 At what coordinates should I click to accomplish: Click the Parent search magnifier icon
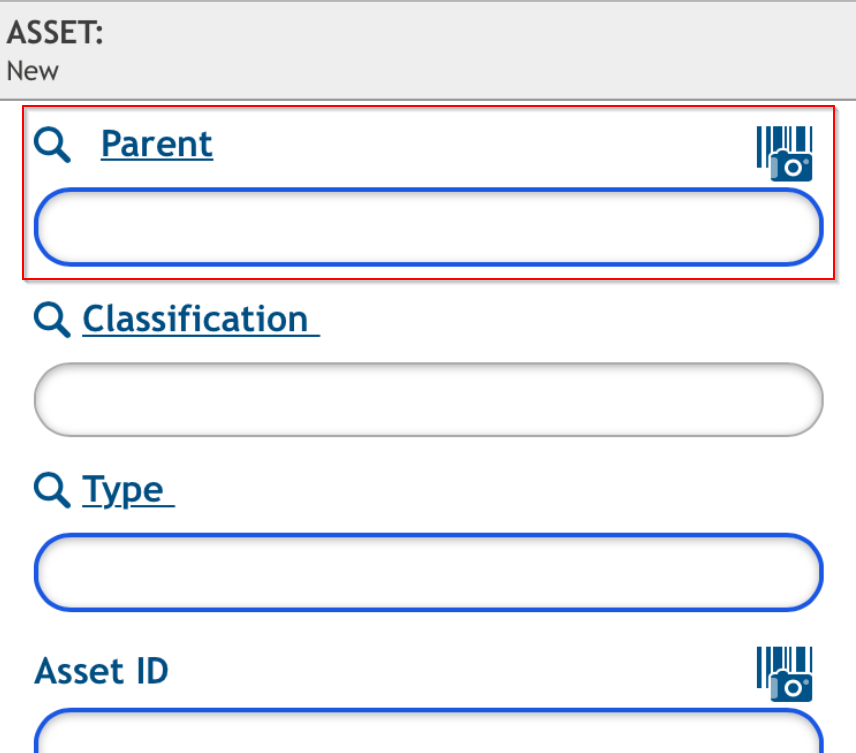[52, 145]
